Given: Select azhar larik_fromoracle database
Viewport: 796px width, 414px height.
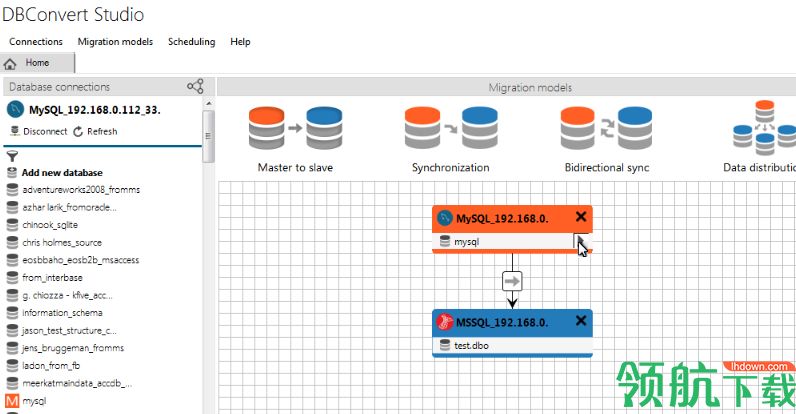Looking at the screenshot, I should pos(70,208).
